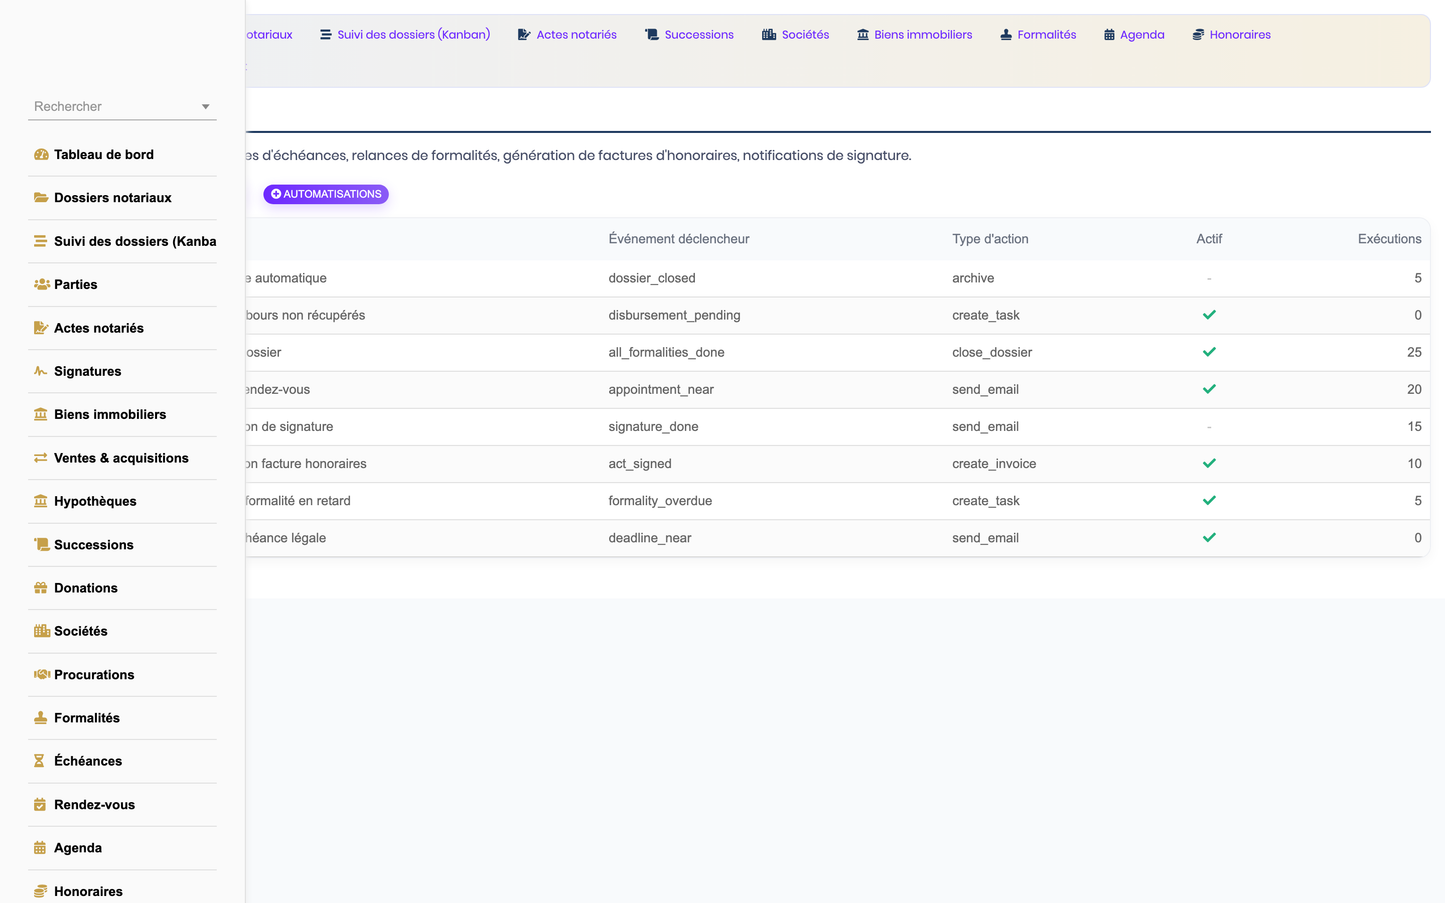Click the Échéances hourglass icon
This screenshot has width=1445, height=903.
coord(40,761)
